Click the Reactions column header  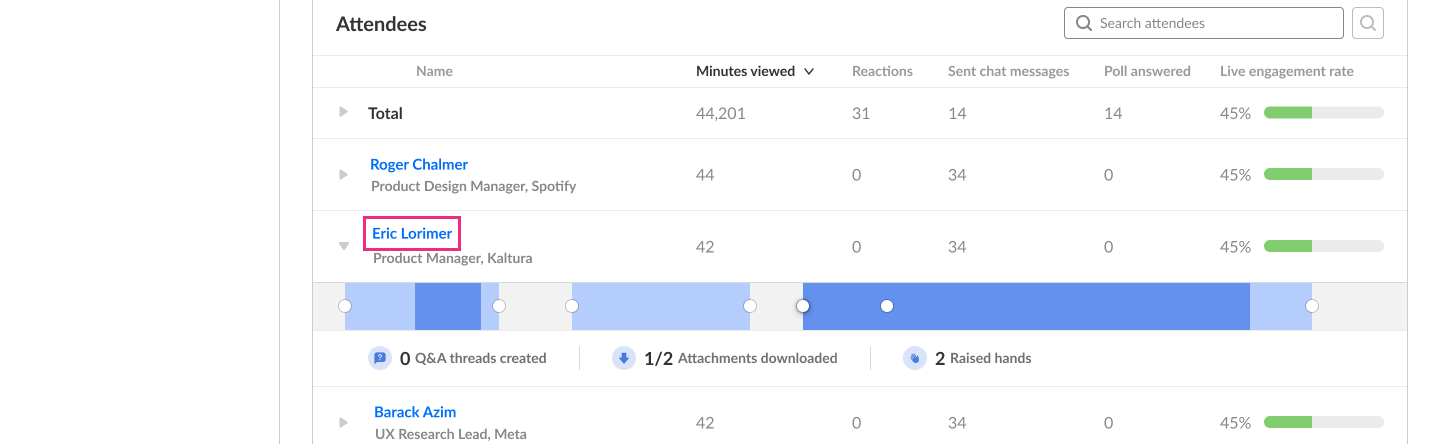pyautogui.click(x=882, y=71)
